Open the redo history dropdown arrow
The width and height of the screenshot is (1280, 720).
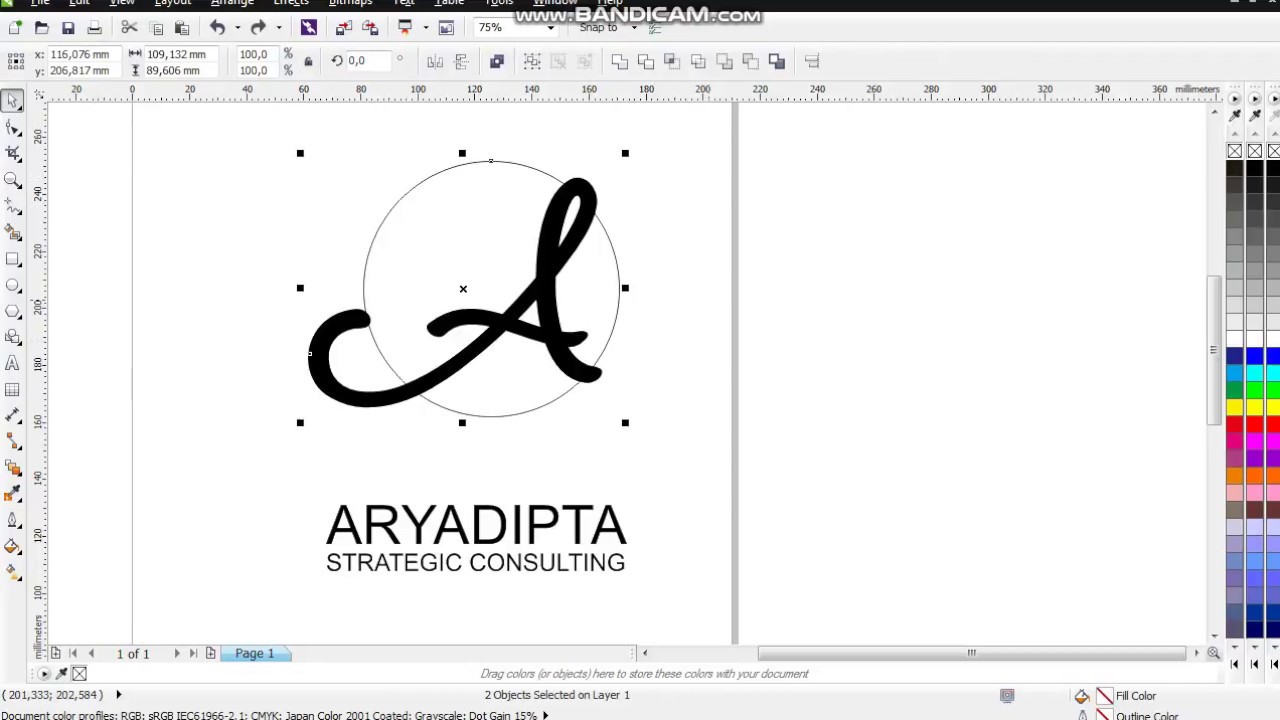[278, 28]
